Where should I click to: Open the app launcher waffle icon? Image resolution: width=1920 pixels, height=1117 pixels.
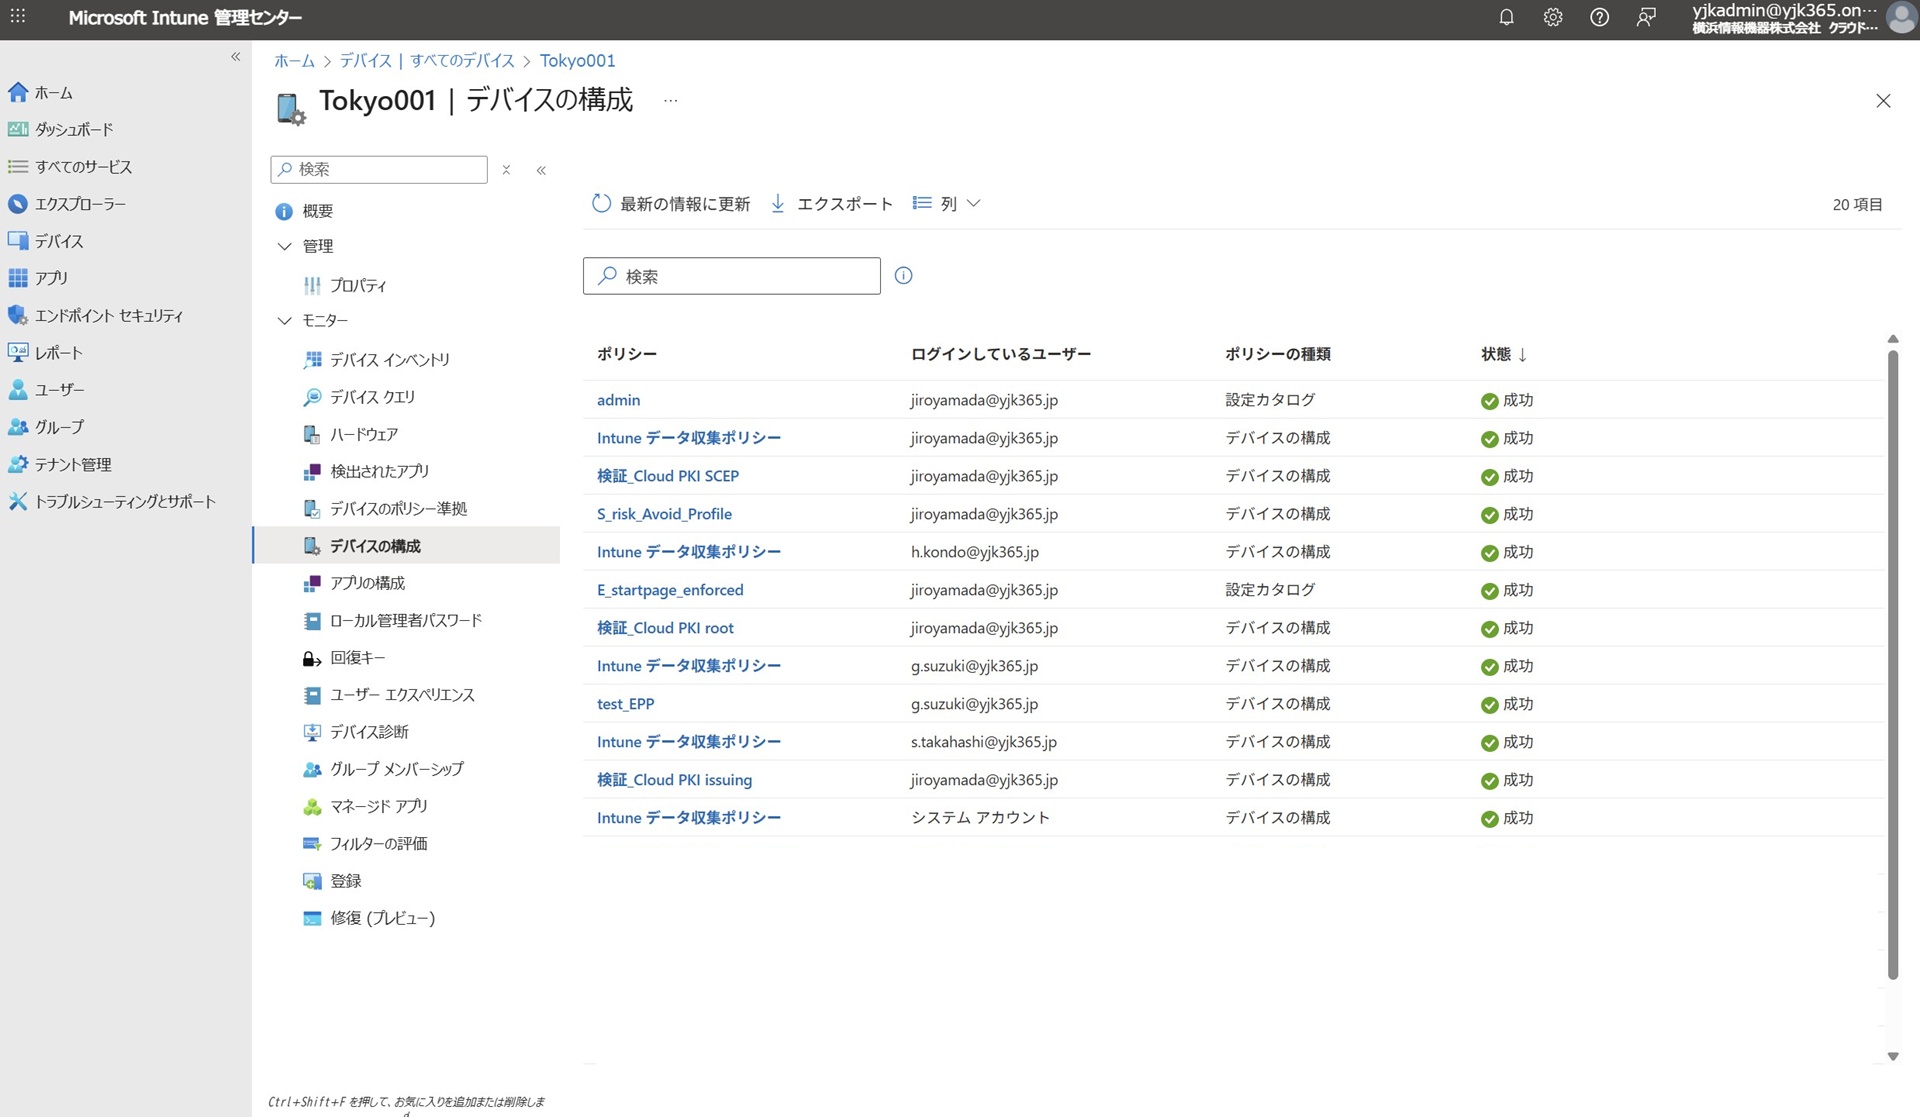[x=18, y=17]
